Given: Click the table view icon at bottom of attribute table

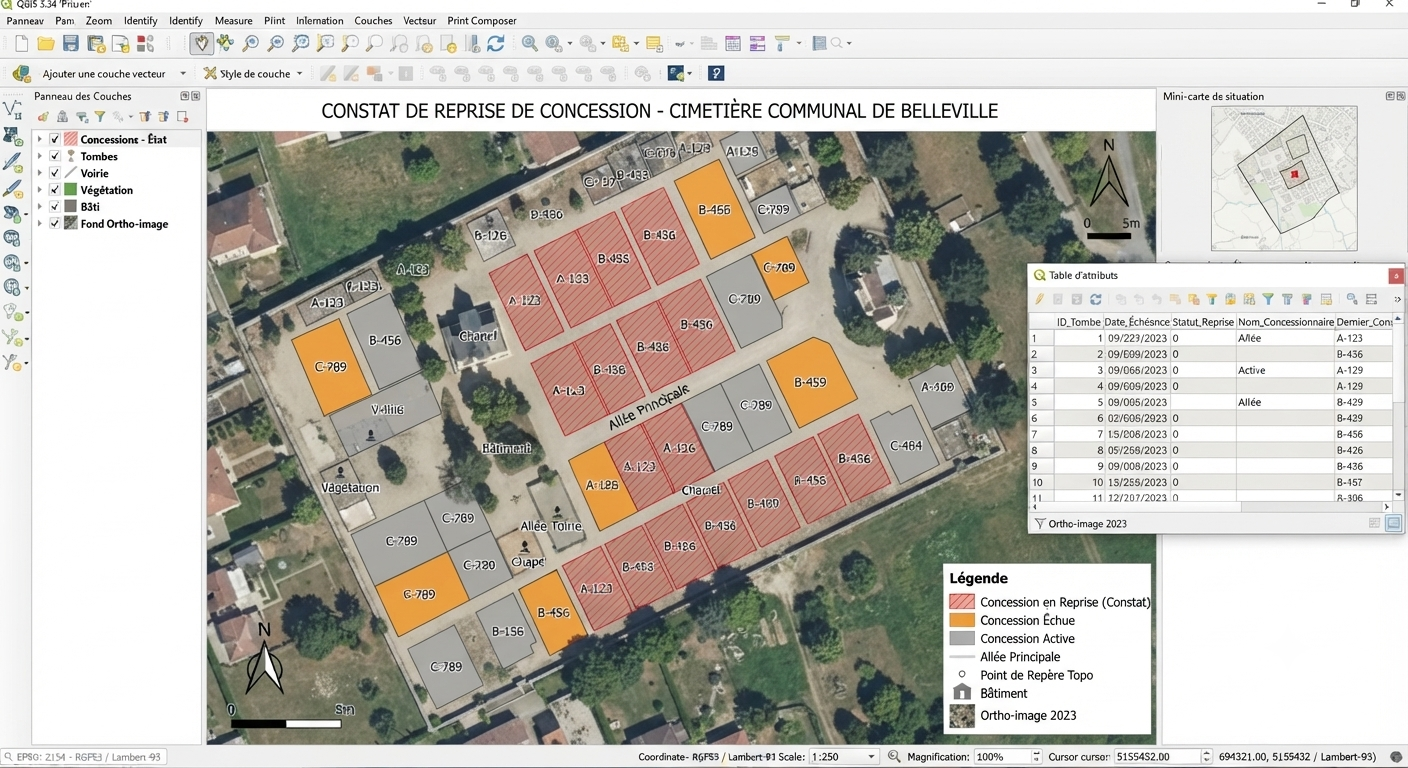Looking at the screenshot, I should 1394,523.
